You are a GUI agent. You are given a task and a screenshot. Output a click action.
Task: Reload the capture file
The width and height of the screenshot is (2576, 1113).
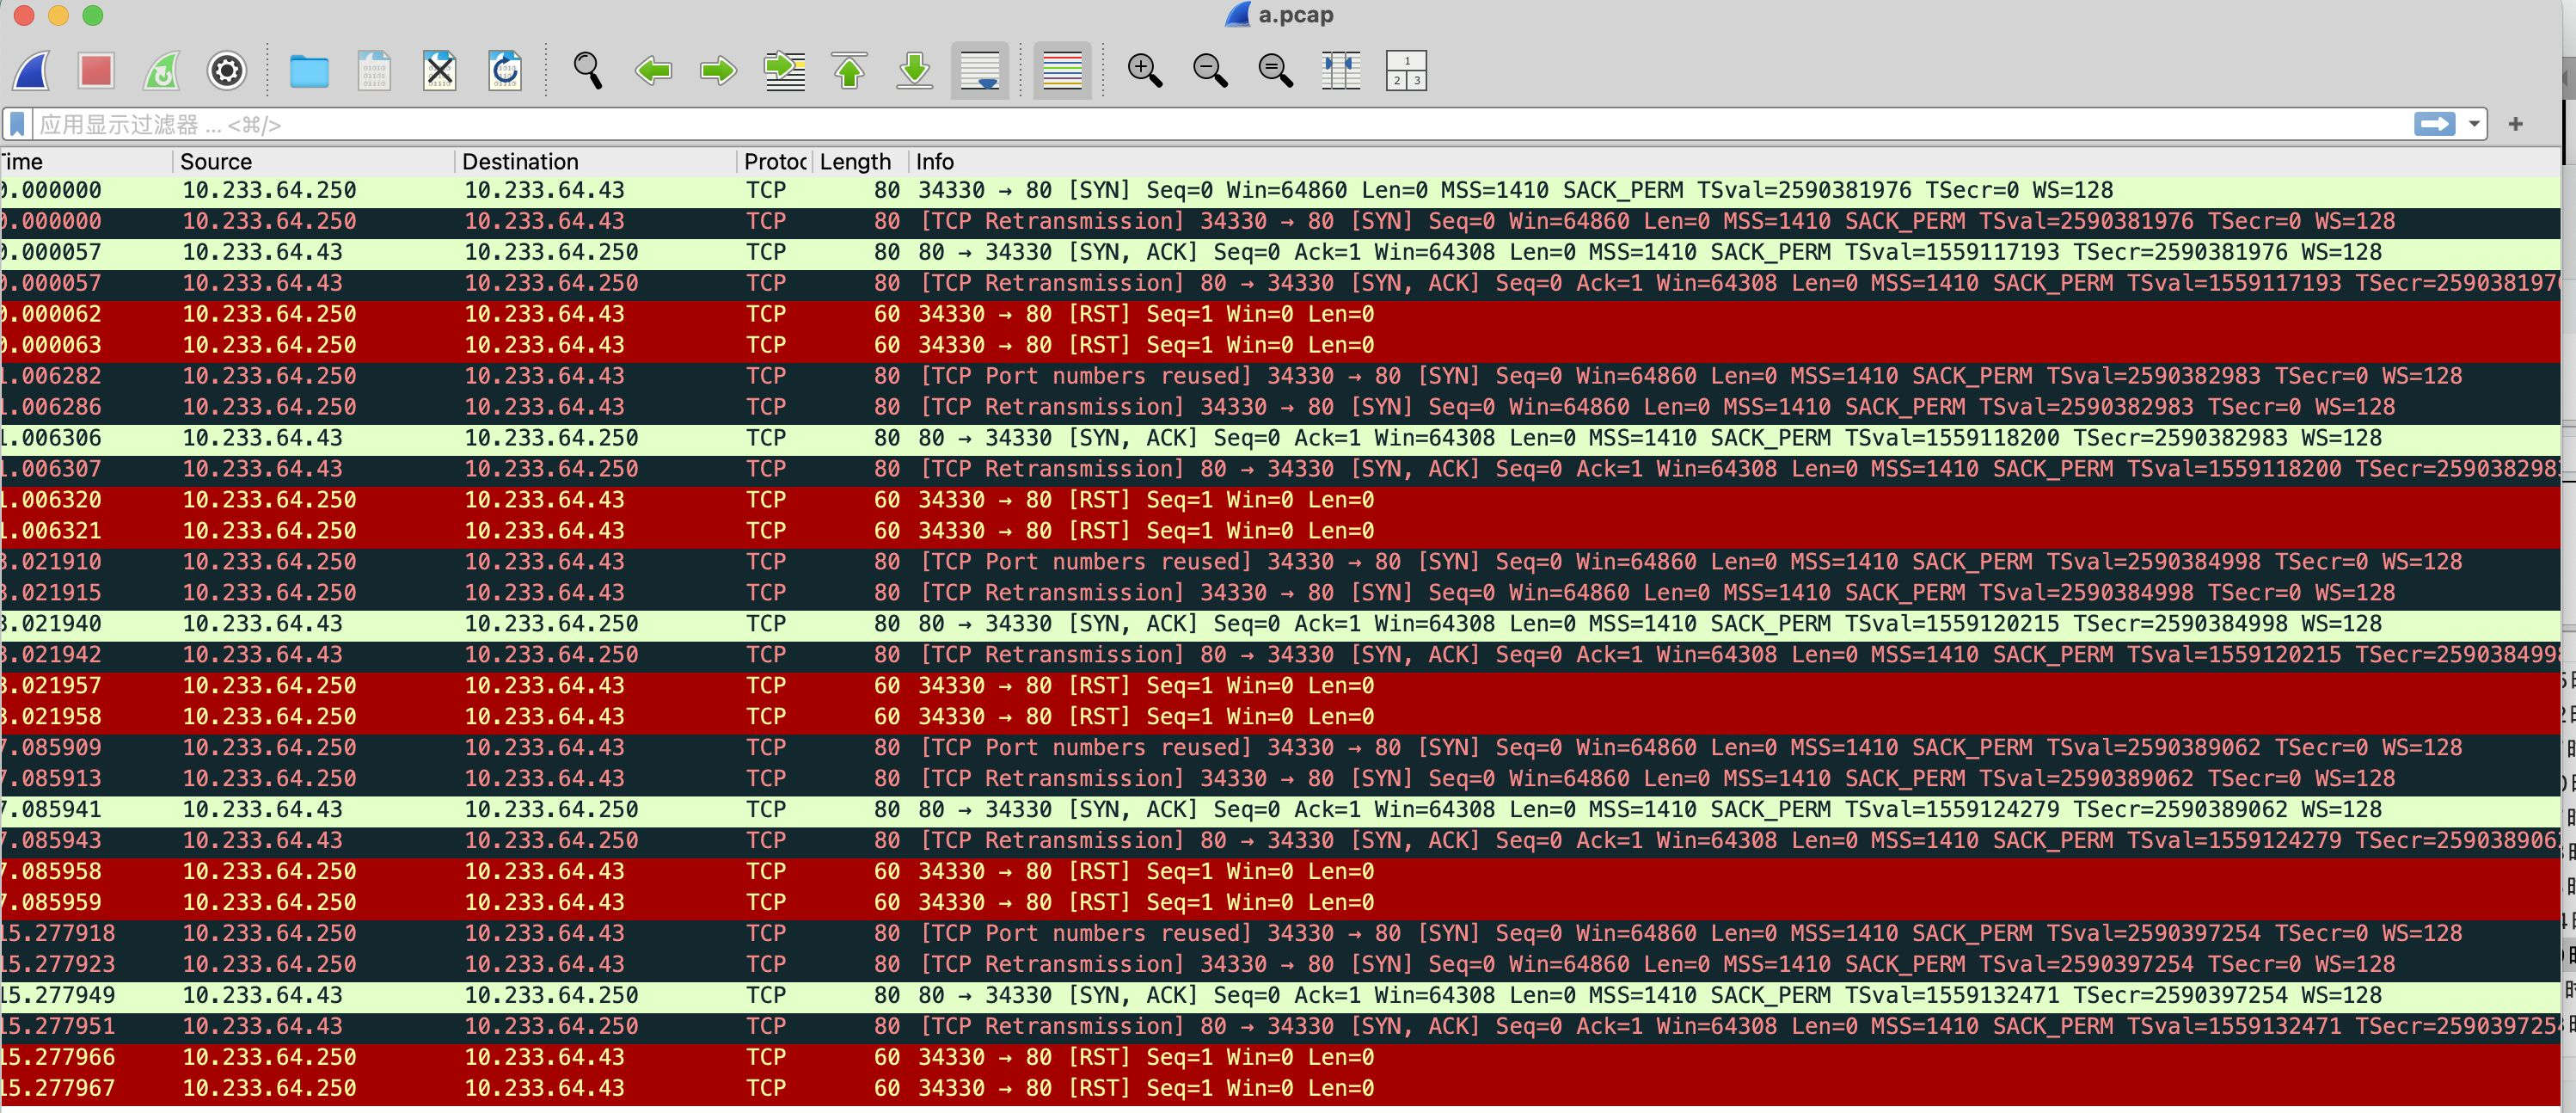coord(505,71)
